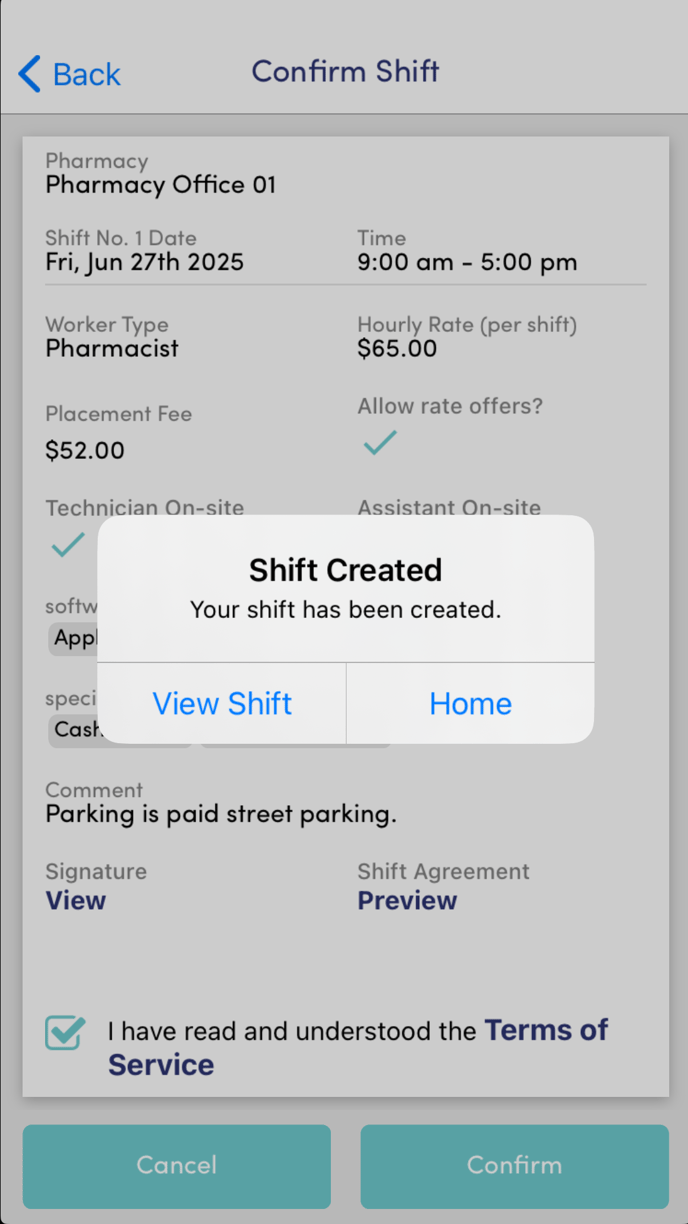Open the Terms of Service link

click(x=358, y=1047)
